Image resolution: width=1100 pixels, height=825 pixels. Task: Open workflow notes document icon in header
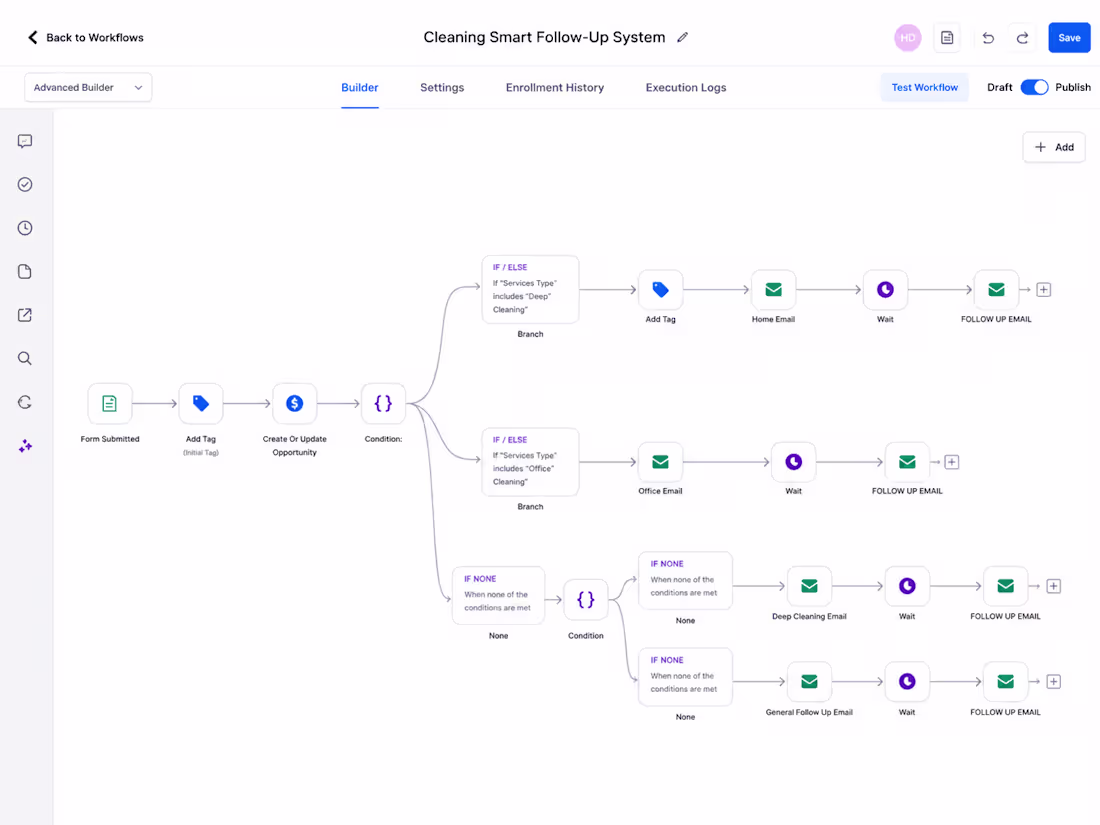947,38
